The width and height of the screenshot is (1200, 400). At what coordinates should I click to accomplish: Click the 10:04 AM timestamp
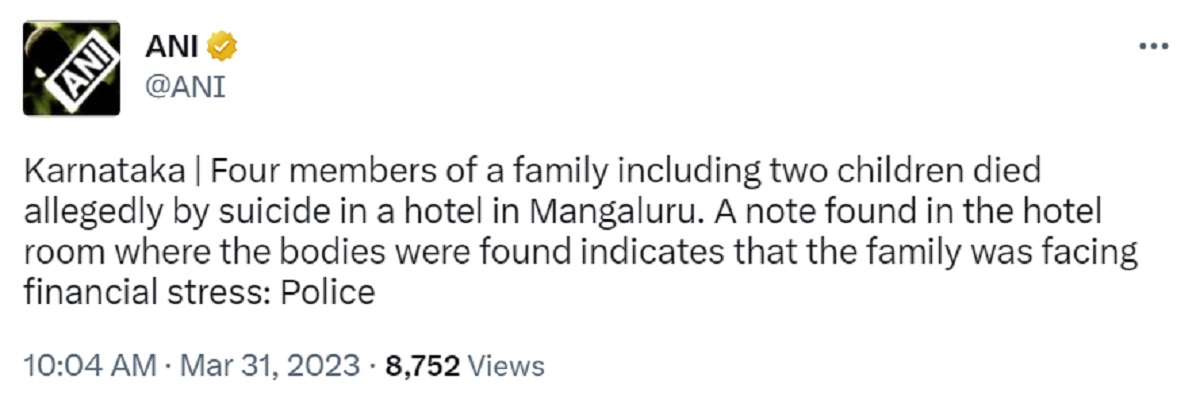coord(88,366)
